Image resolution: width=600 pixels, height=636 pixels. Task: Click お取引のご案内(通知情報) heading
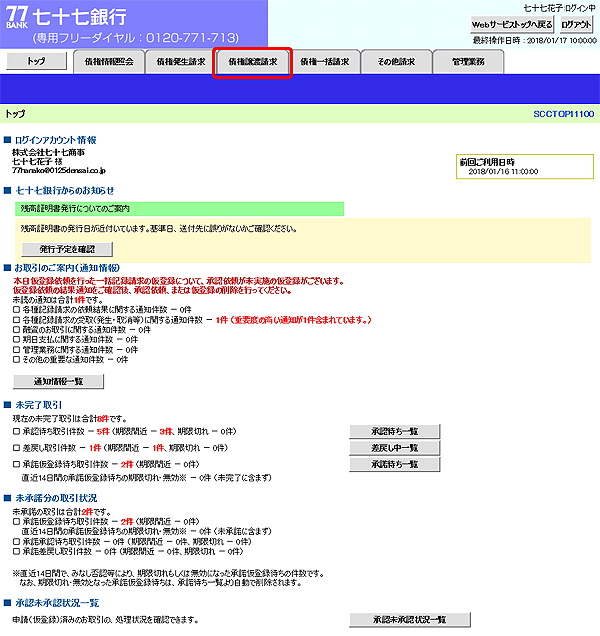click(x=67, y=268)
